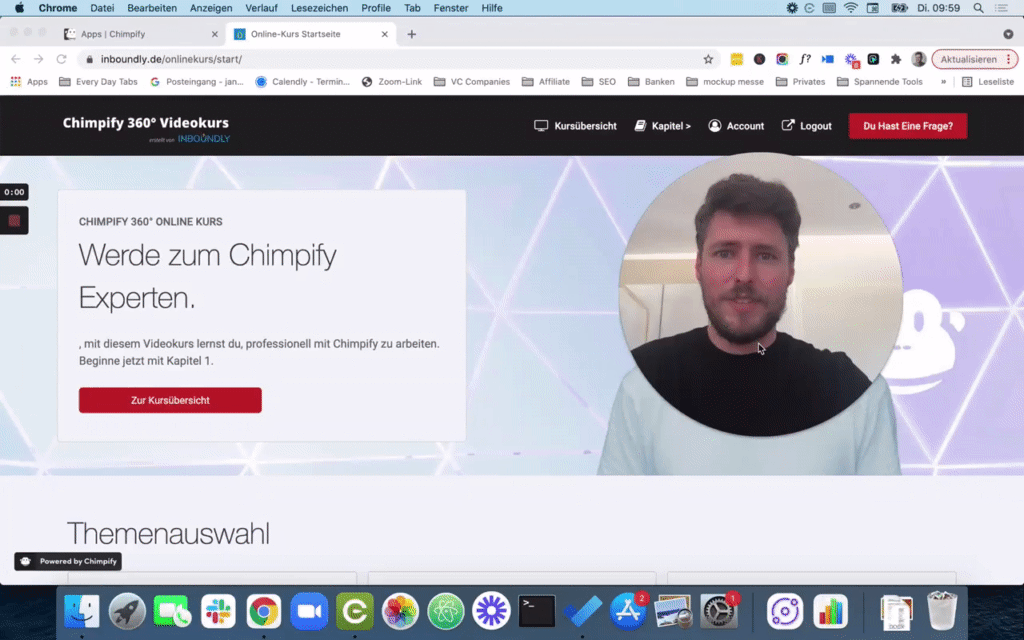This screenshot has width=1024, height=640.
Task: Click the Wi-Fi status icon
Action: tap(850, 8)
